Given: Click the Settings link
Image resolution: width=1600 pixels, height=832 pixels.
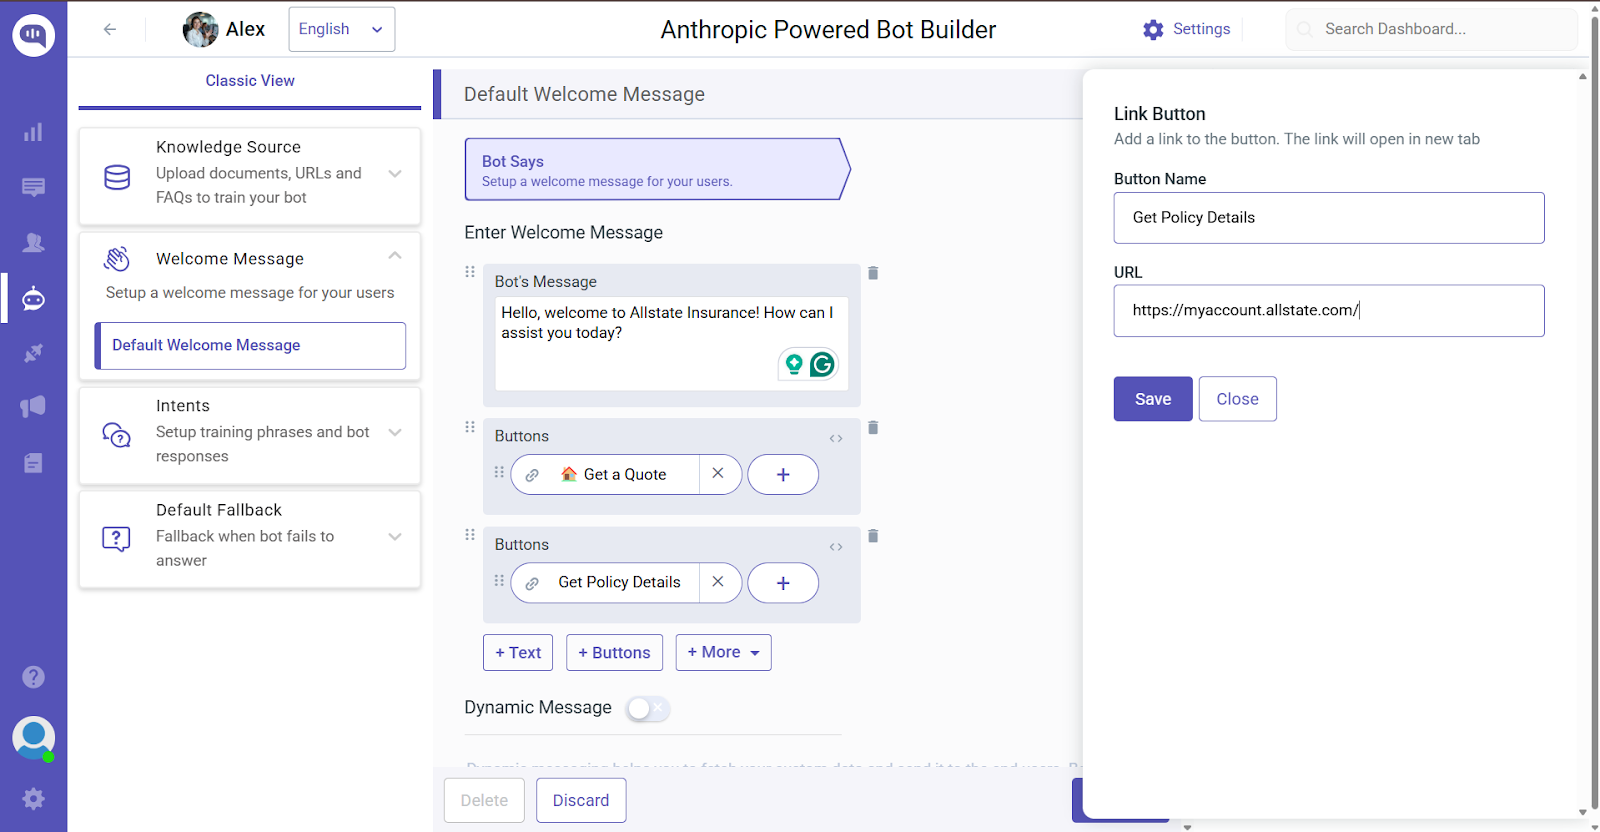Looking at the screenshot, I should (1201, 29).
